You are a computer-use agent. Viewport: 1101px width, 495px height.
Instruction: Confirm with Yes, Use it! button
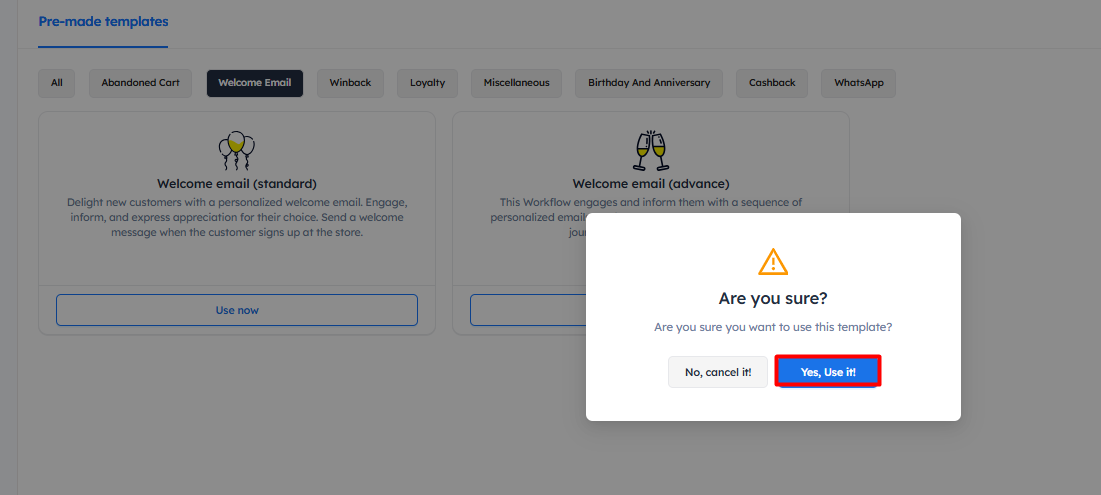(x=828, y=372)
